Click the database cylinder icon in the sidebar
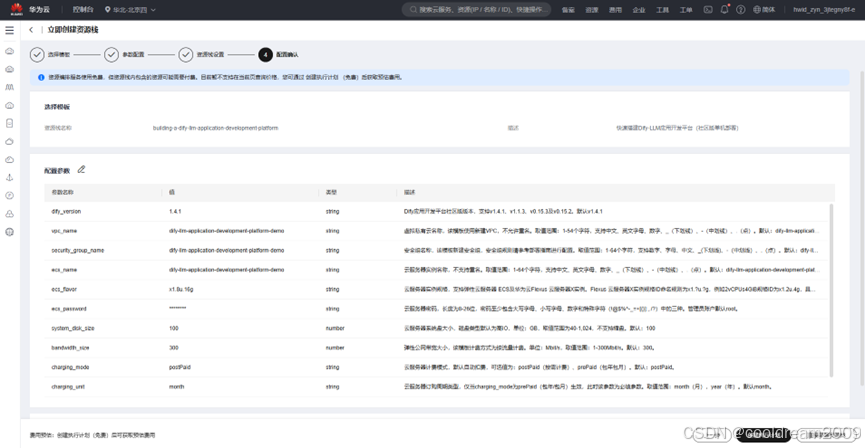 click(9, 123)
